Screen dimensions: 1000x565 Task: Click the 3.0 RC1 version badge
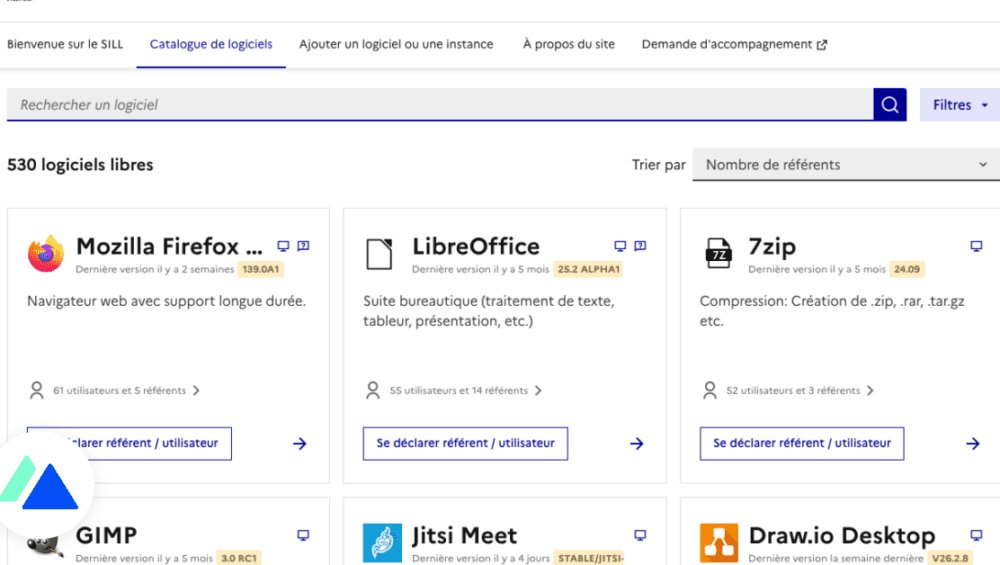[x=239, y=558]
